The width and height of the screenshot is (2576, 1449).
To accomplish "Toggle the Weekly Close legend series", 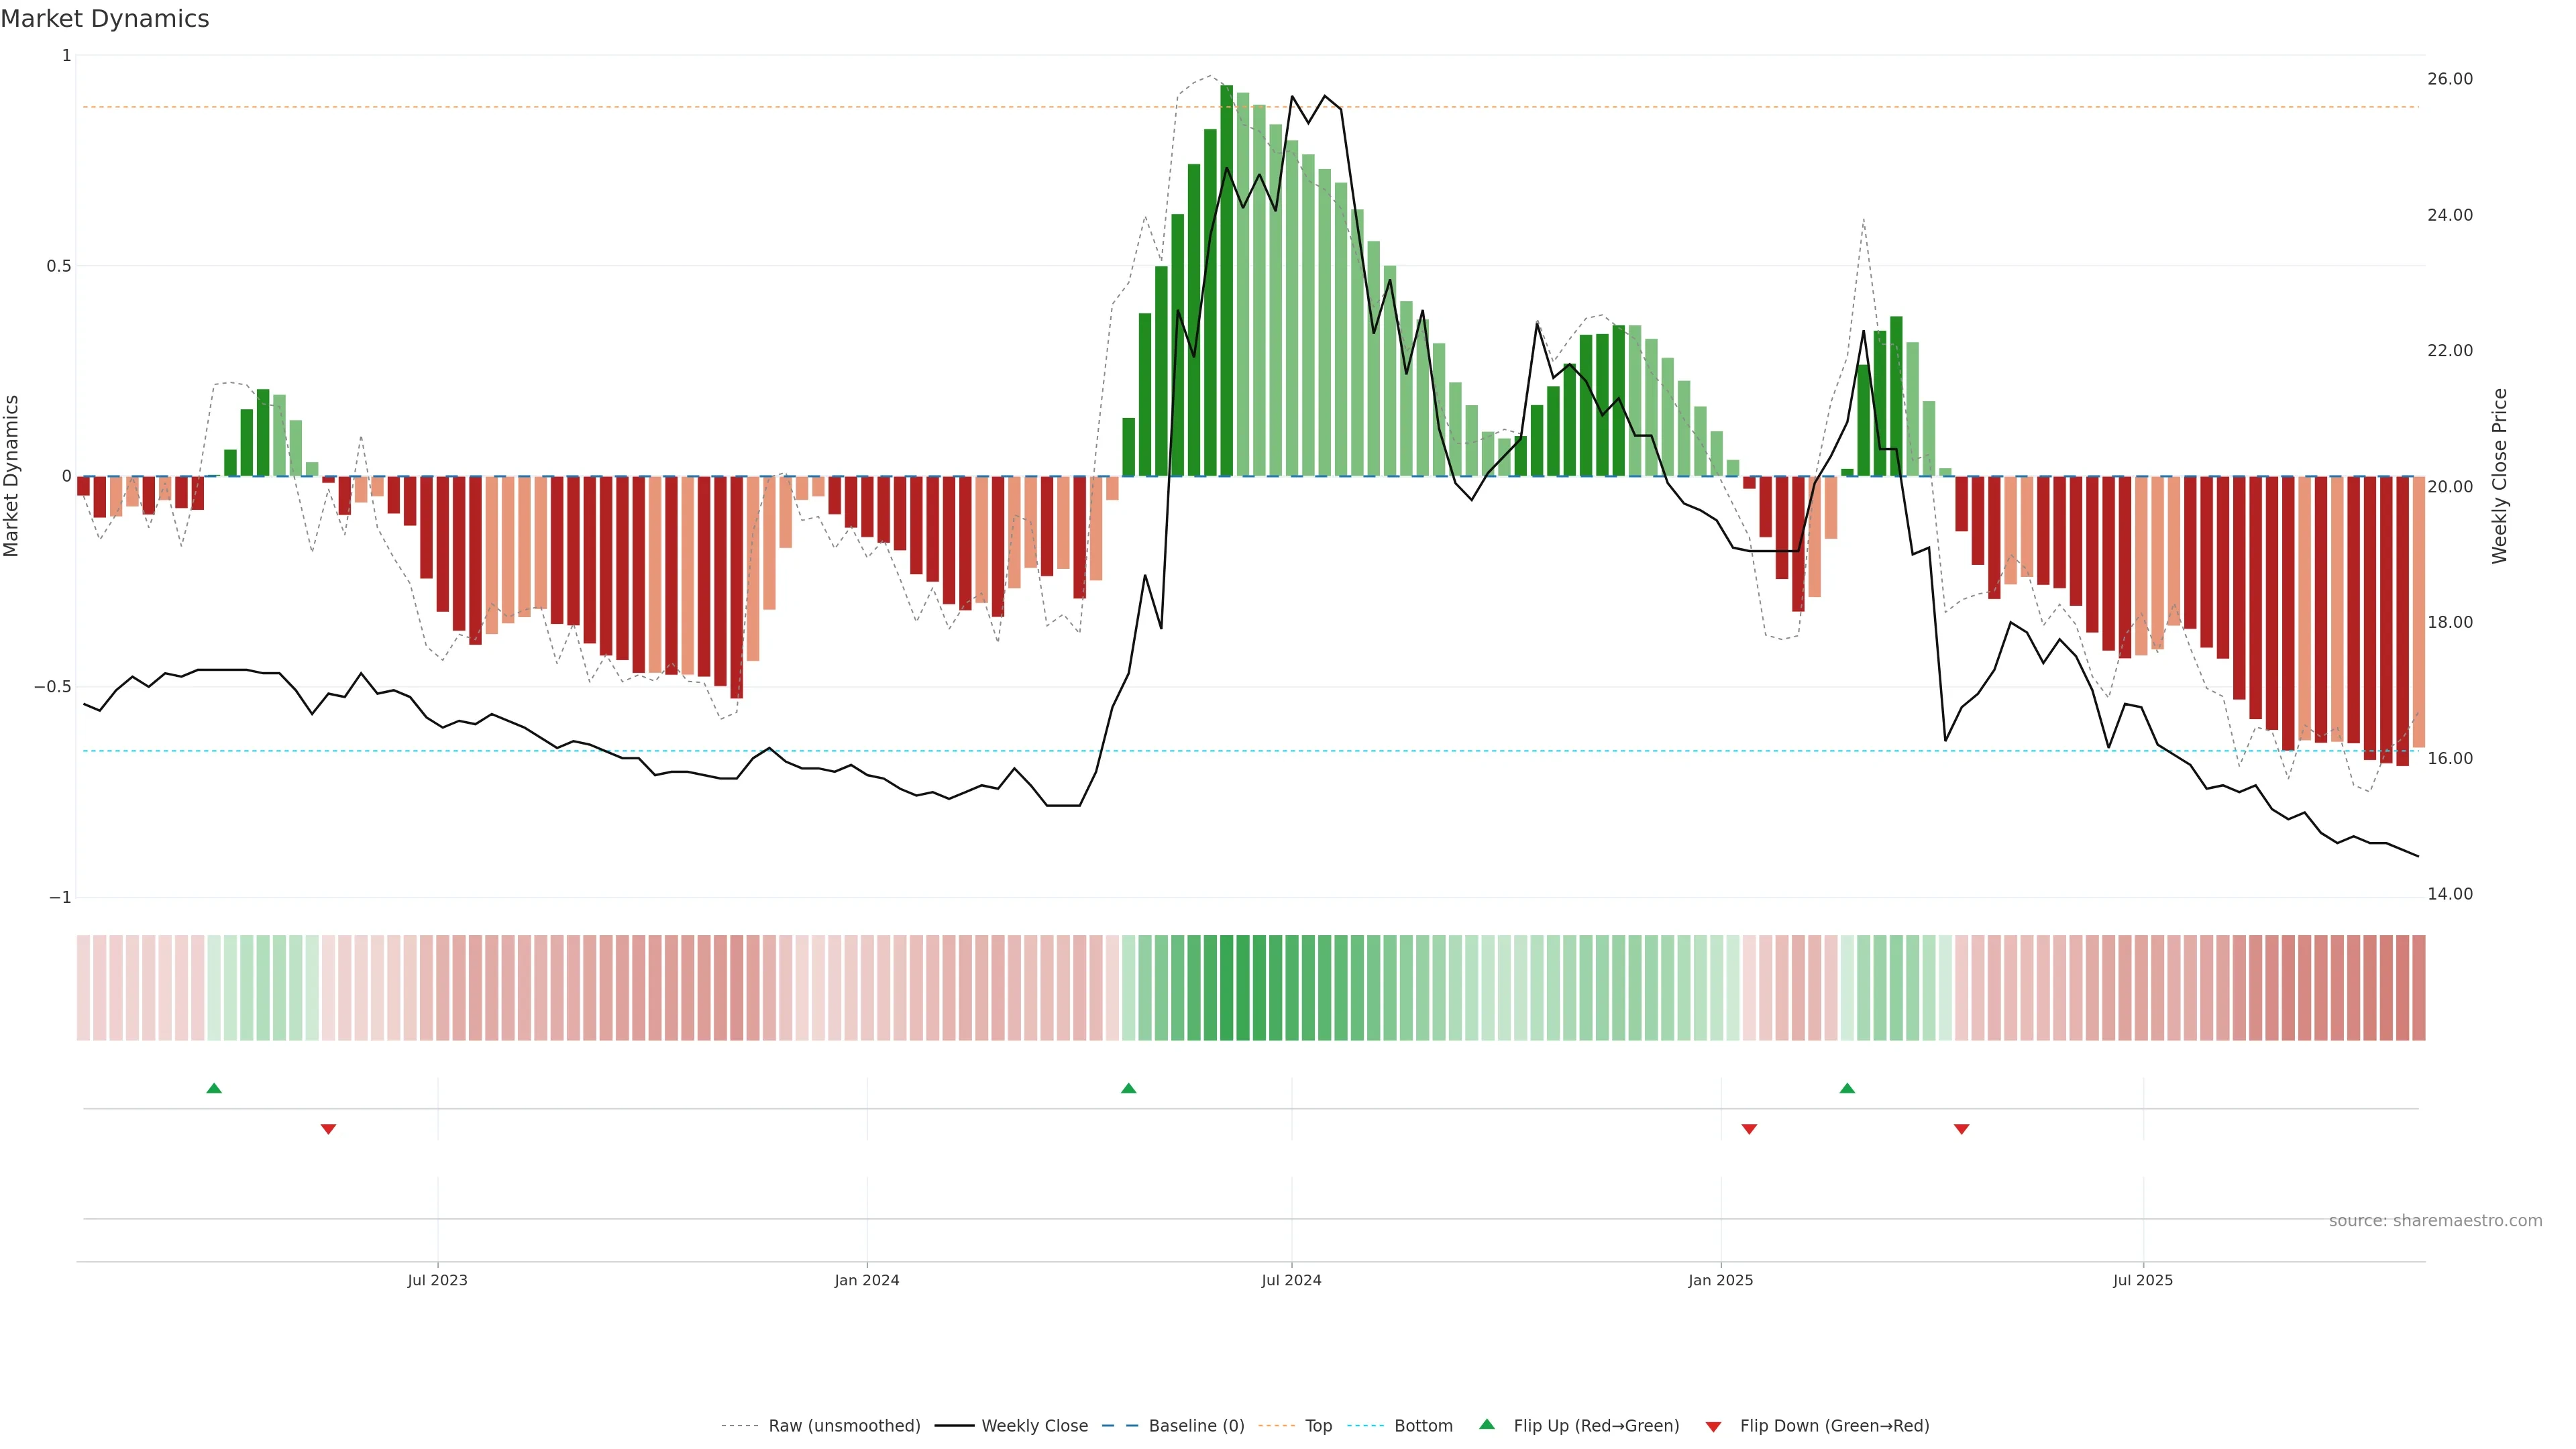I will (x=1034, y=1426).
